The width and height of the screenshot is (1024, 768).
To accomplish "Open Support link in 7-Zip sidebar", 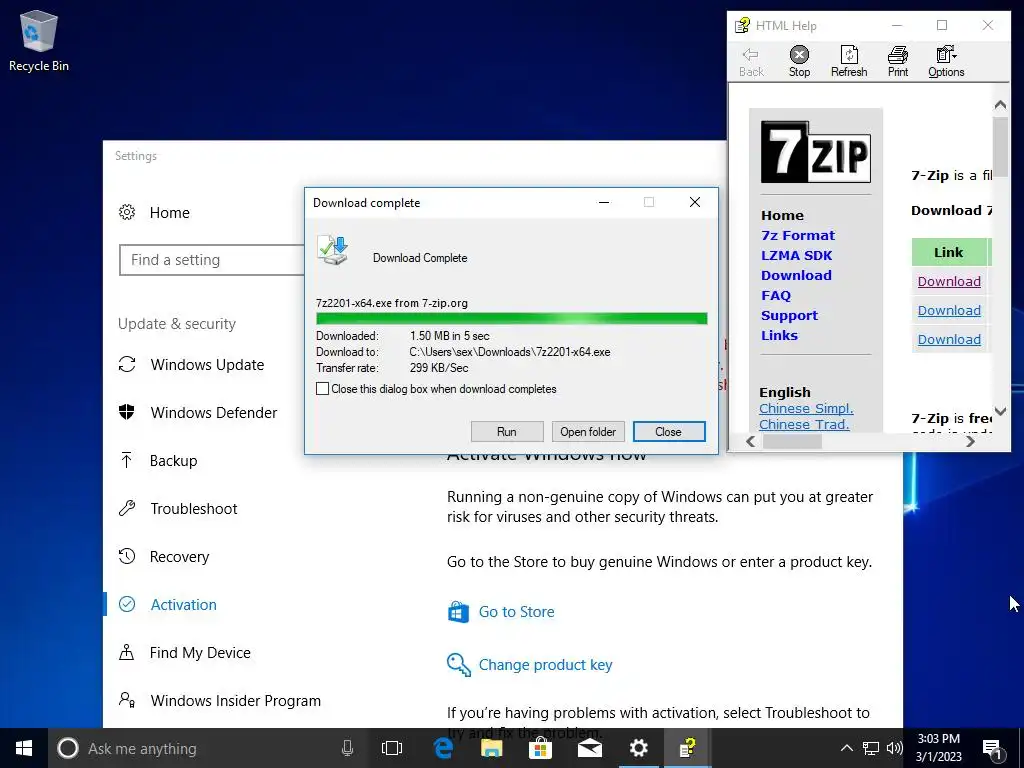I will tap(789, 315).
